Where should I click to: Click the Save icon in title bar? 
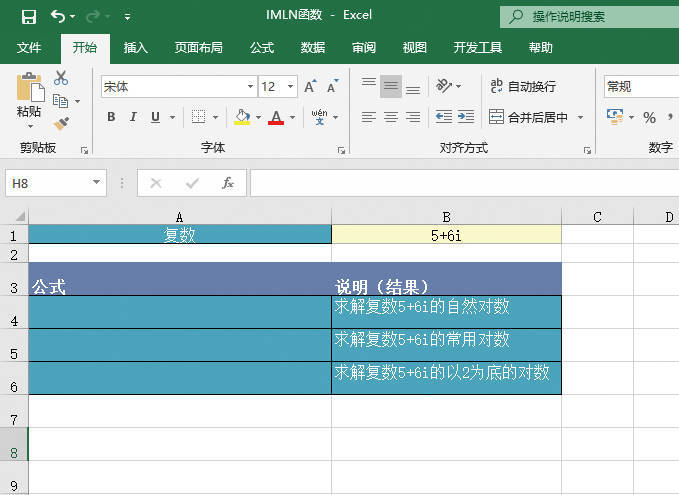click(28, 16)
